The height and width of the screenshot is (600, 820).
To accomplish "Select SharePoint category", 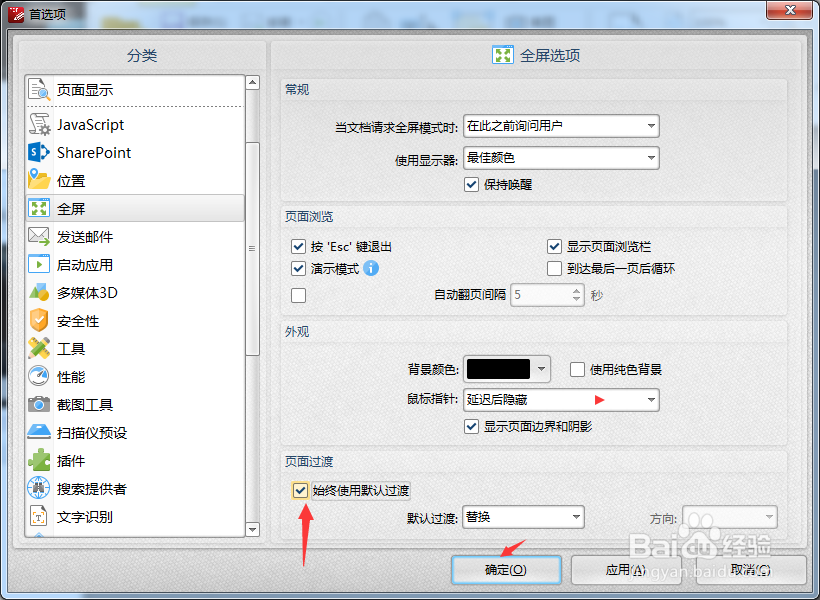I will [x=135, y=152].
